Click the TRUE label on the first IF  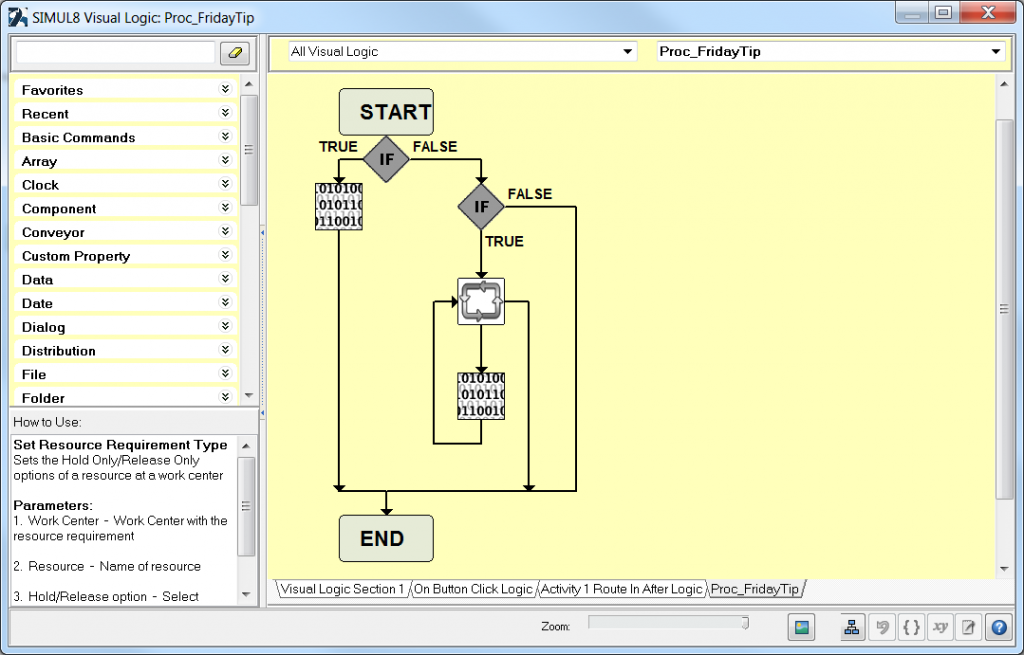(338, 146)
